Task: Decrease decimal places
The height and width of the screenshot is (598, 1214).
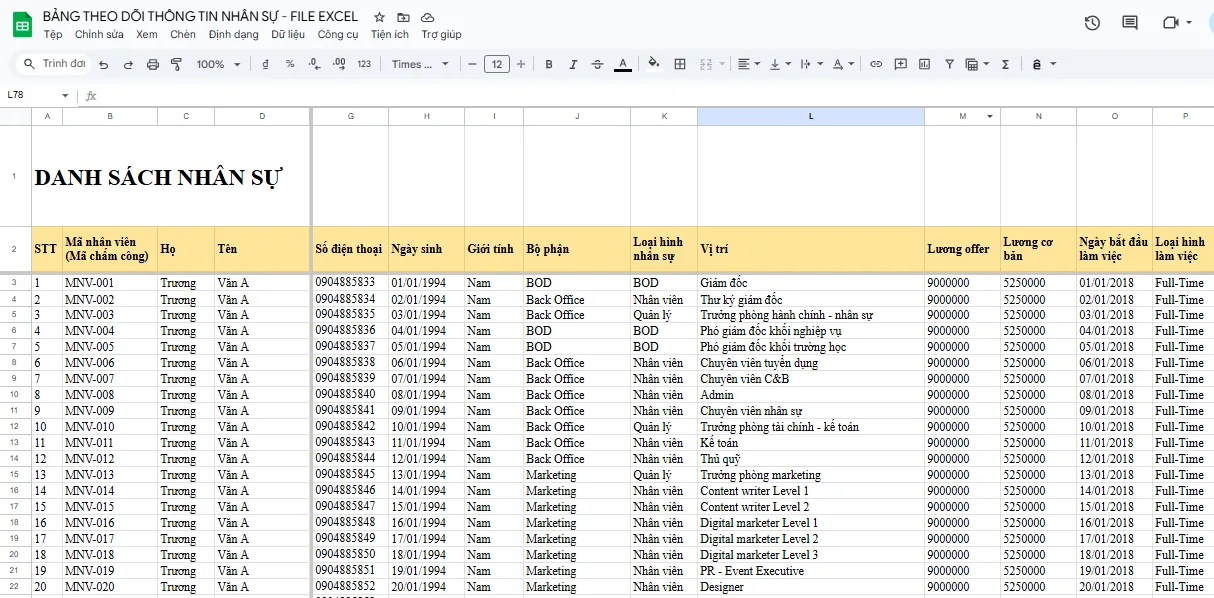Action: click(x=314, y=64)
